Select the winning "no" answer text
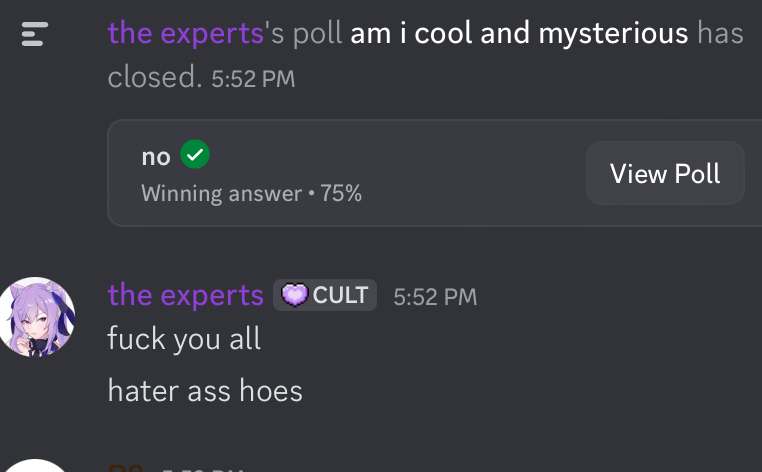 [x=156, y=157]
